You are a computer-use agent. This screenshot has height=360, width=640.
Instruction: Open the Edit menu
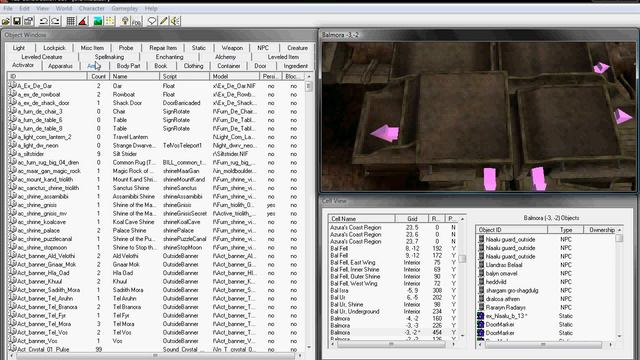coord(24,8)
